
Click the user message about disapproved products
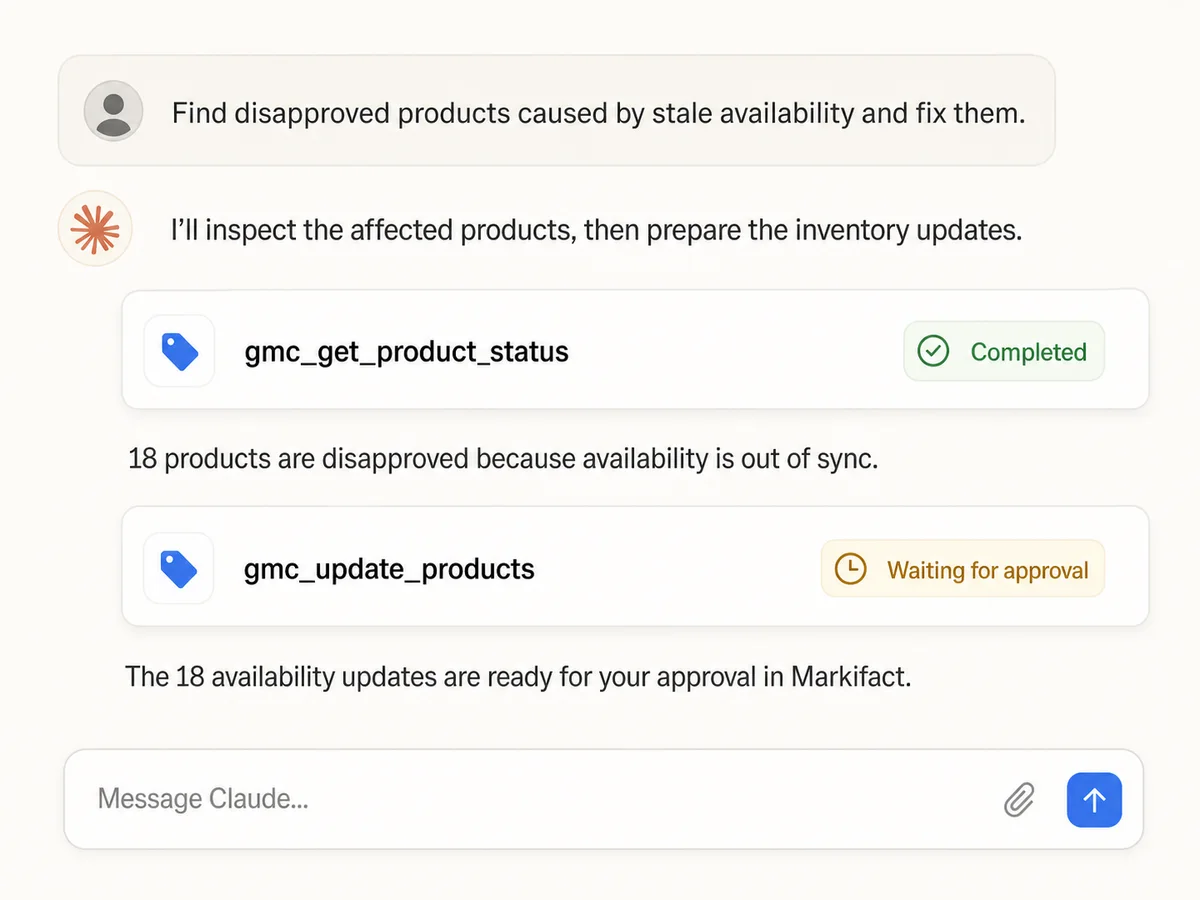pyautogui.click(x=557, y=111)
